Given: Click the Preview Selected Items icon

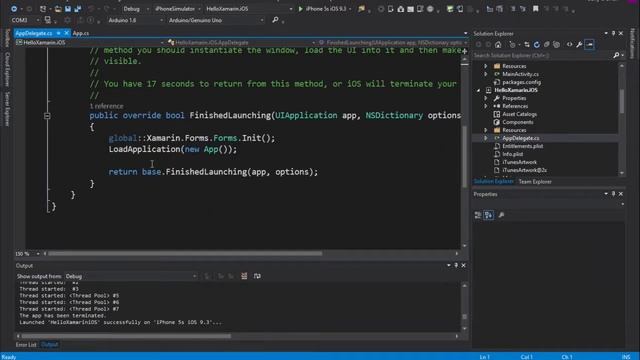Looking at the screenshot, I should click(x=589, y=44).
